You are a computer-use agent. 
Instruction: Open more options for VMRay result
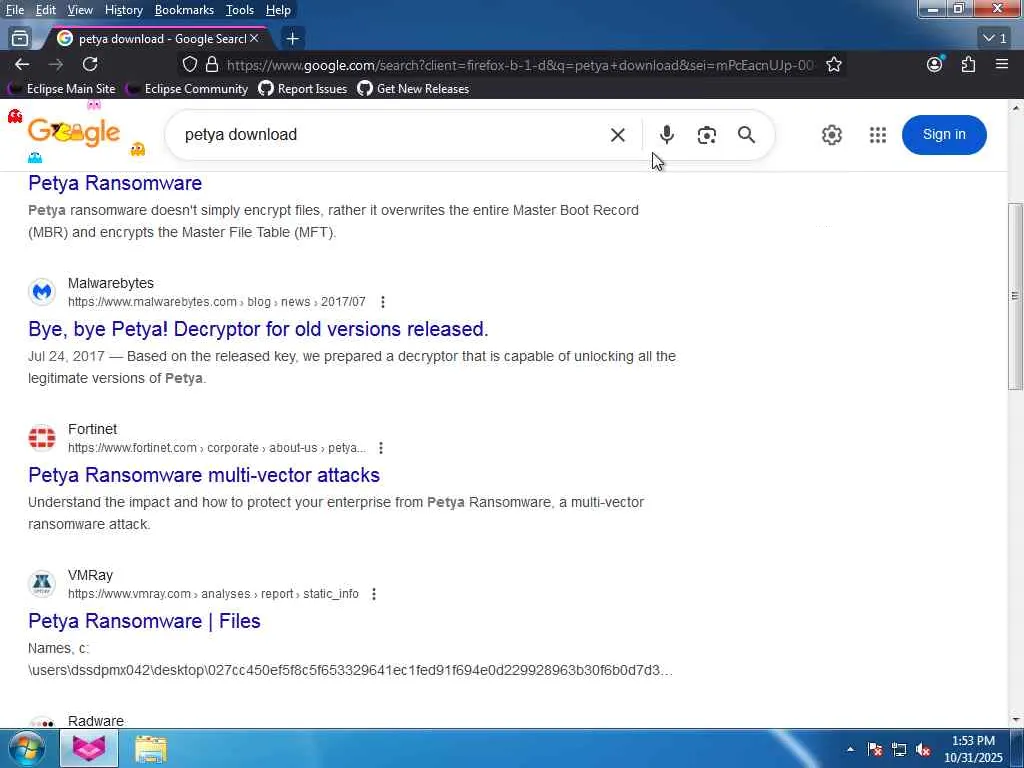[x=374, y=594]
